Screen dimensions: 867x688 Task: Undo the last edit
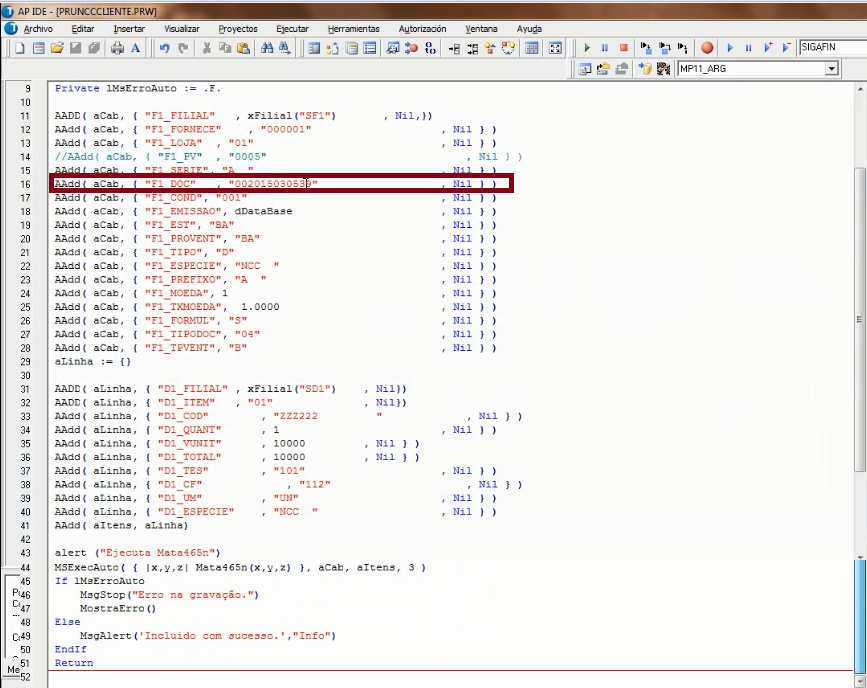click(165, 48)
